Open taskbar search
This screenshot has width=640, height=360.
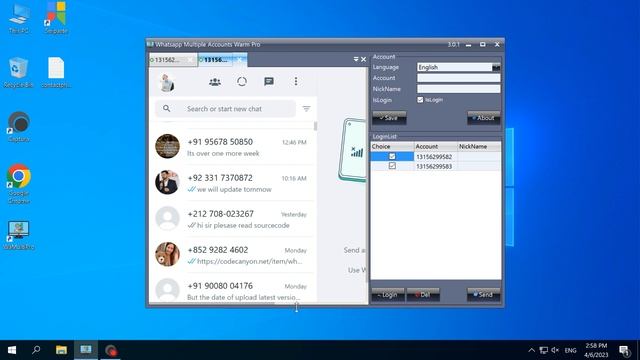point(36,350)
